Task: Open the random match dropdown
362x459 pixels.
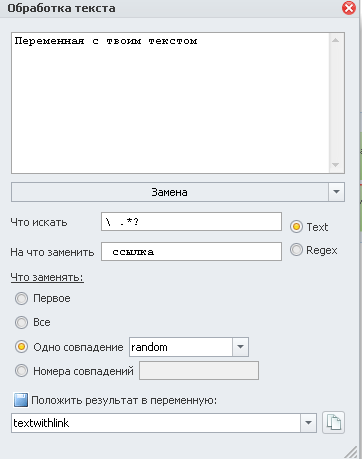Action: click(x=240, y=347)
